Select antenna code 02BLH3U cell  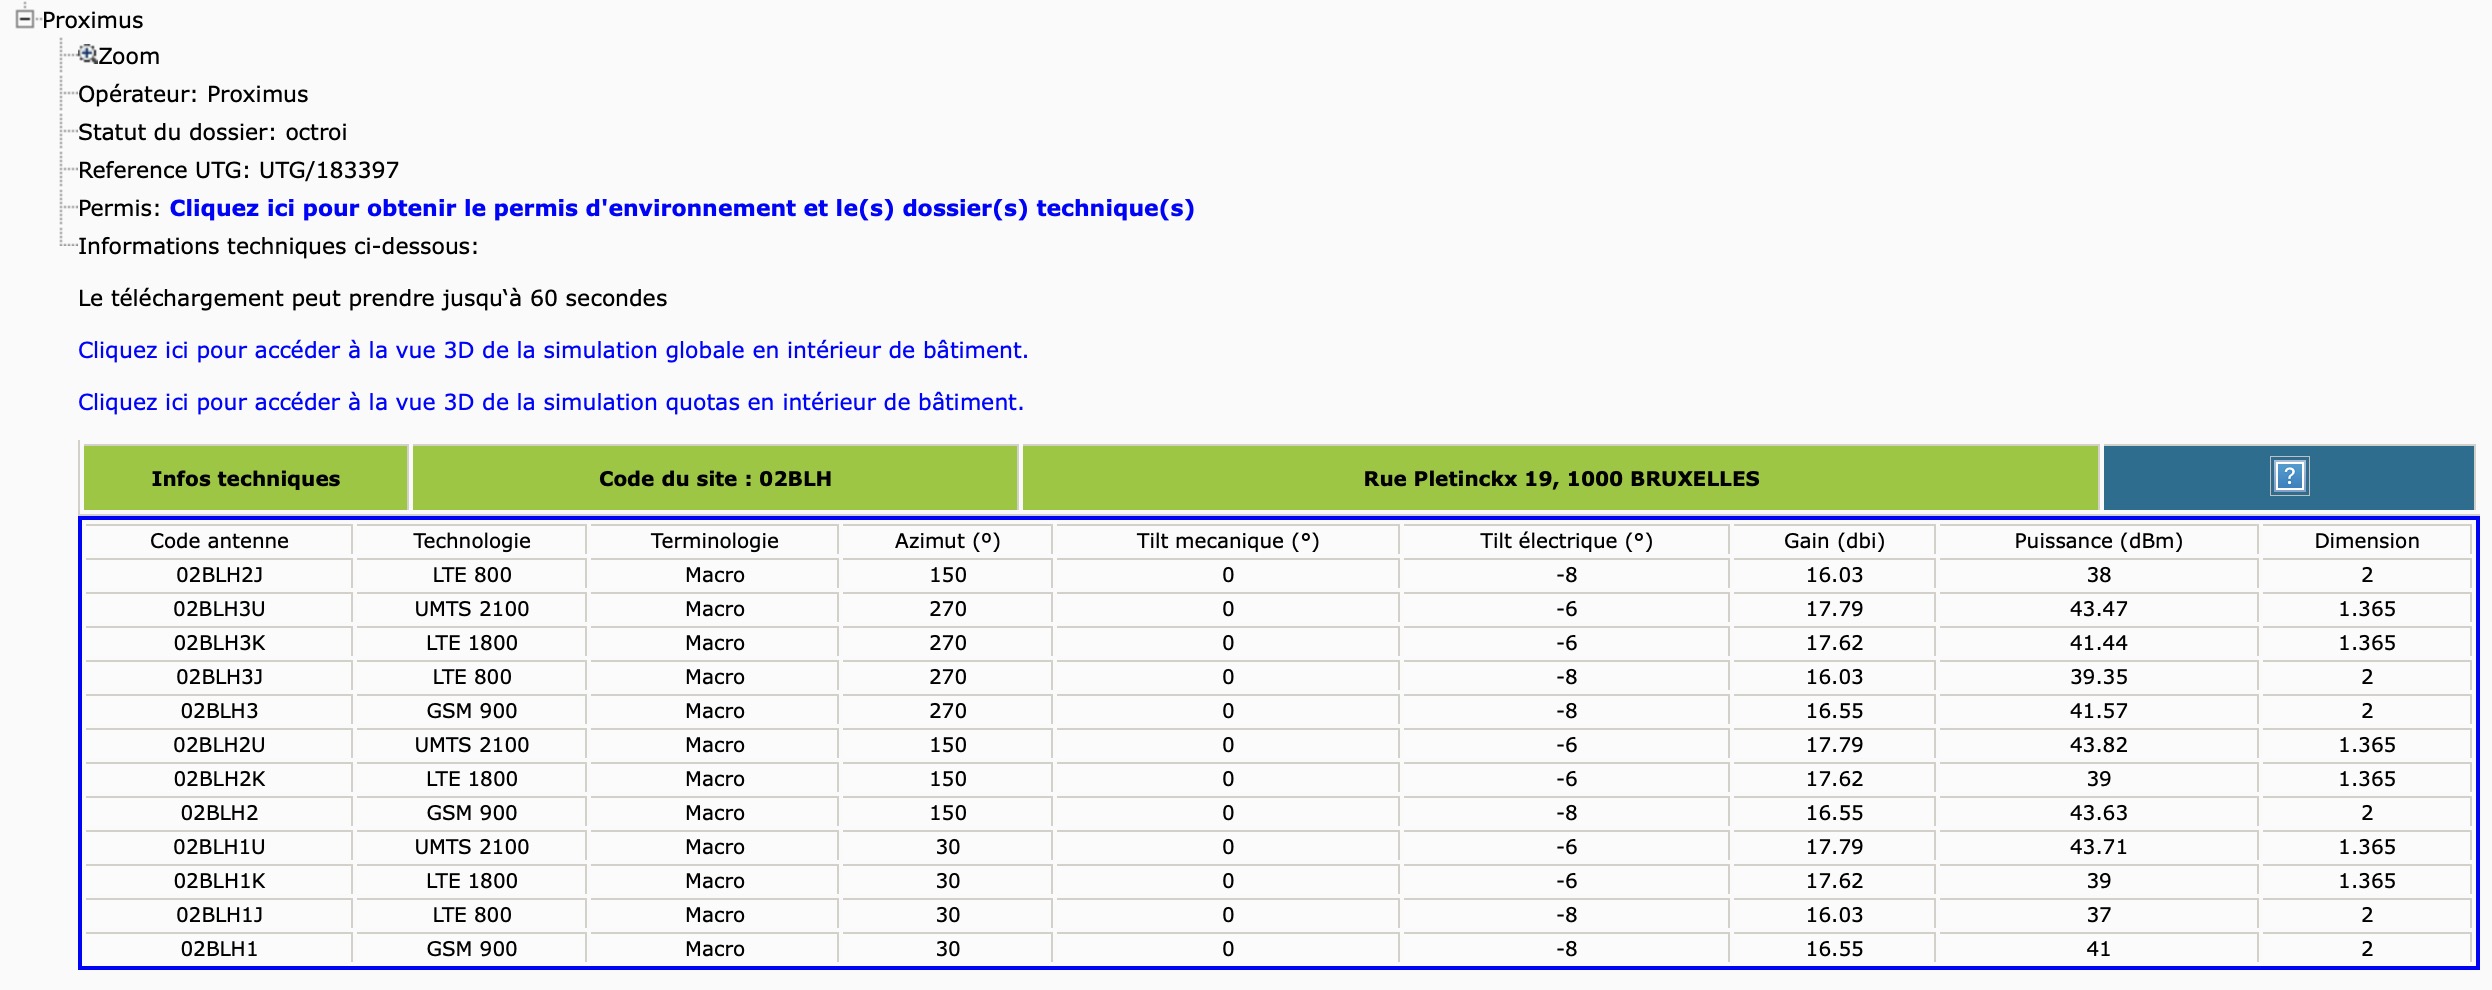tap(219, 609)
